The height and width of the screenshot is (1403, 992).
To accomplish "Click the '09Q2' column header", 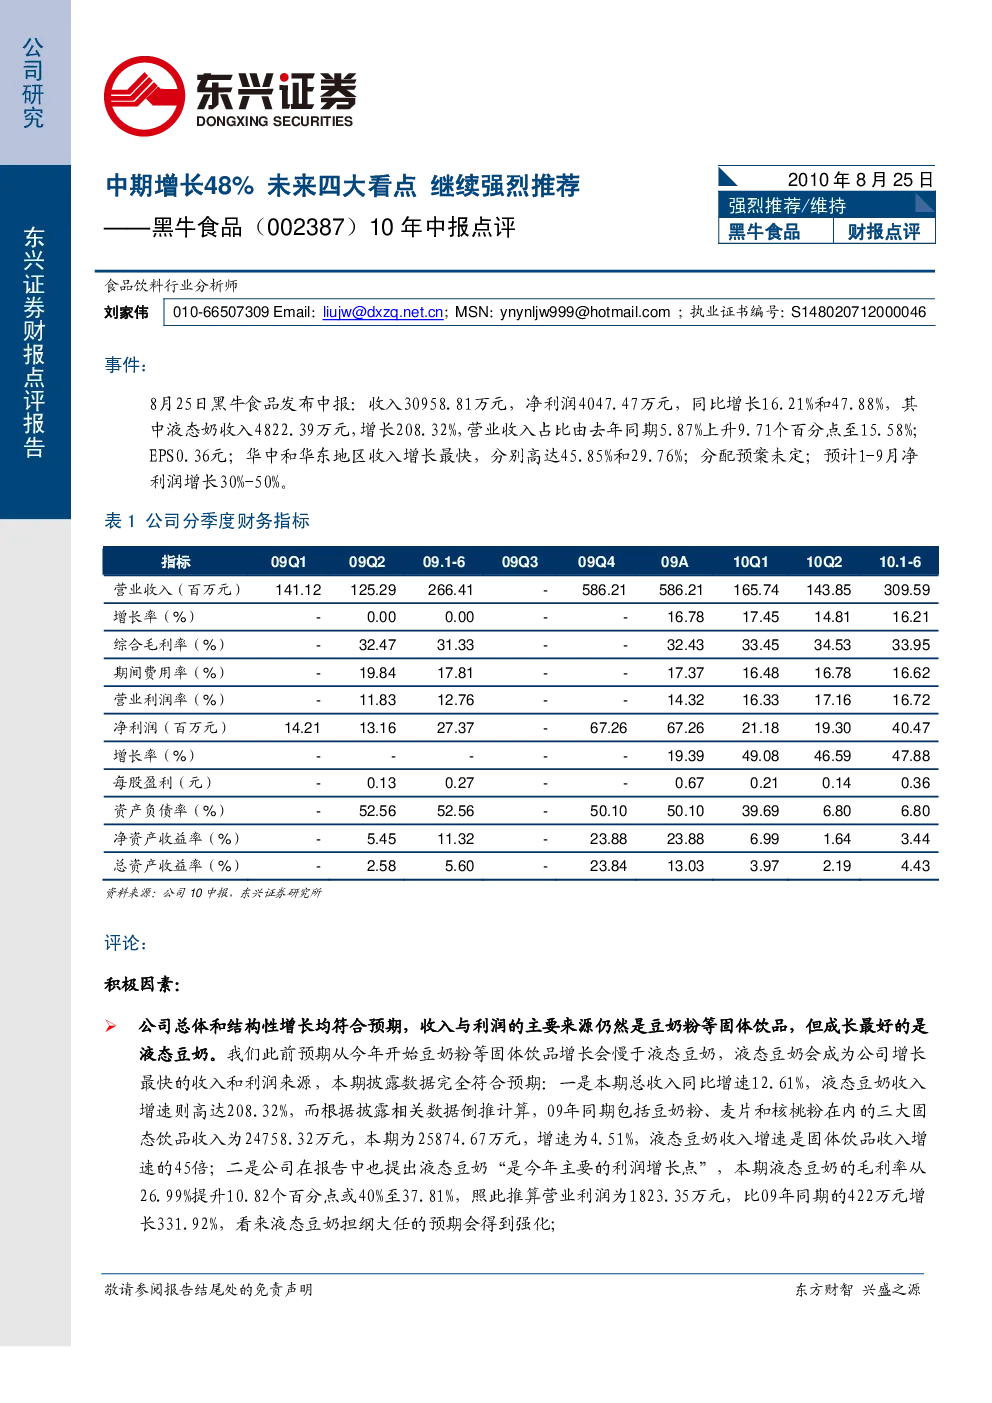I will (x=367, y=562).
